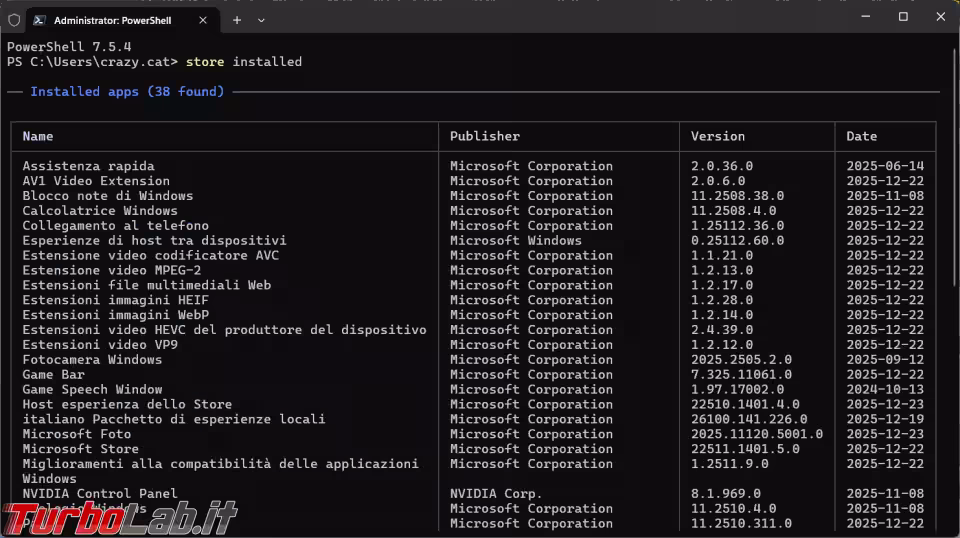Close the Administrator: PowerShell tab
Viewport: 960px width, 538px height.
(205, 20)
